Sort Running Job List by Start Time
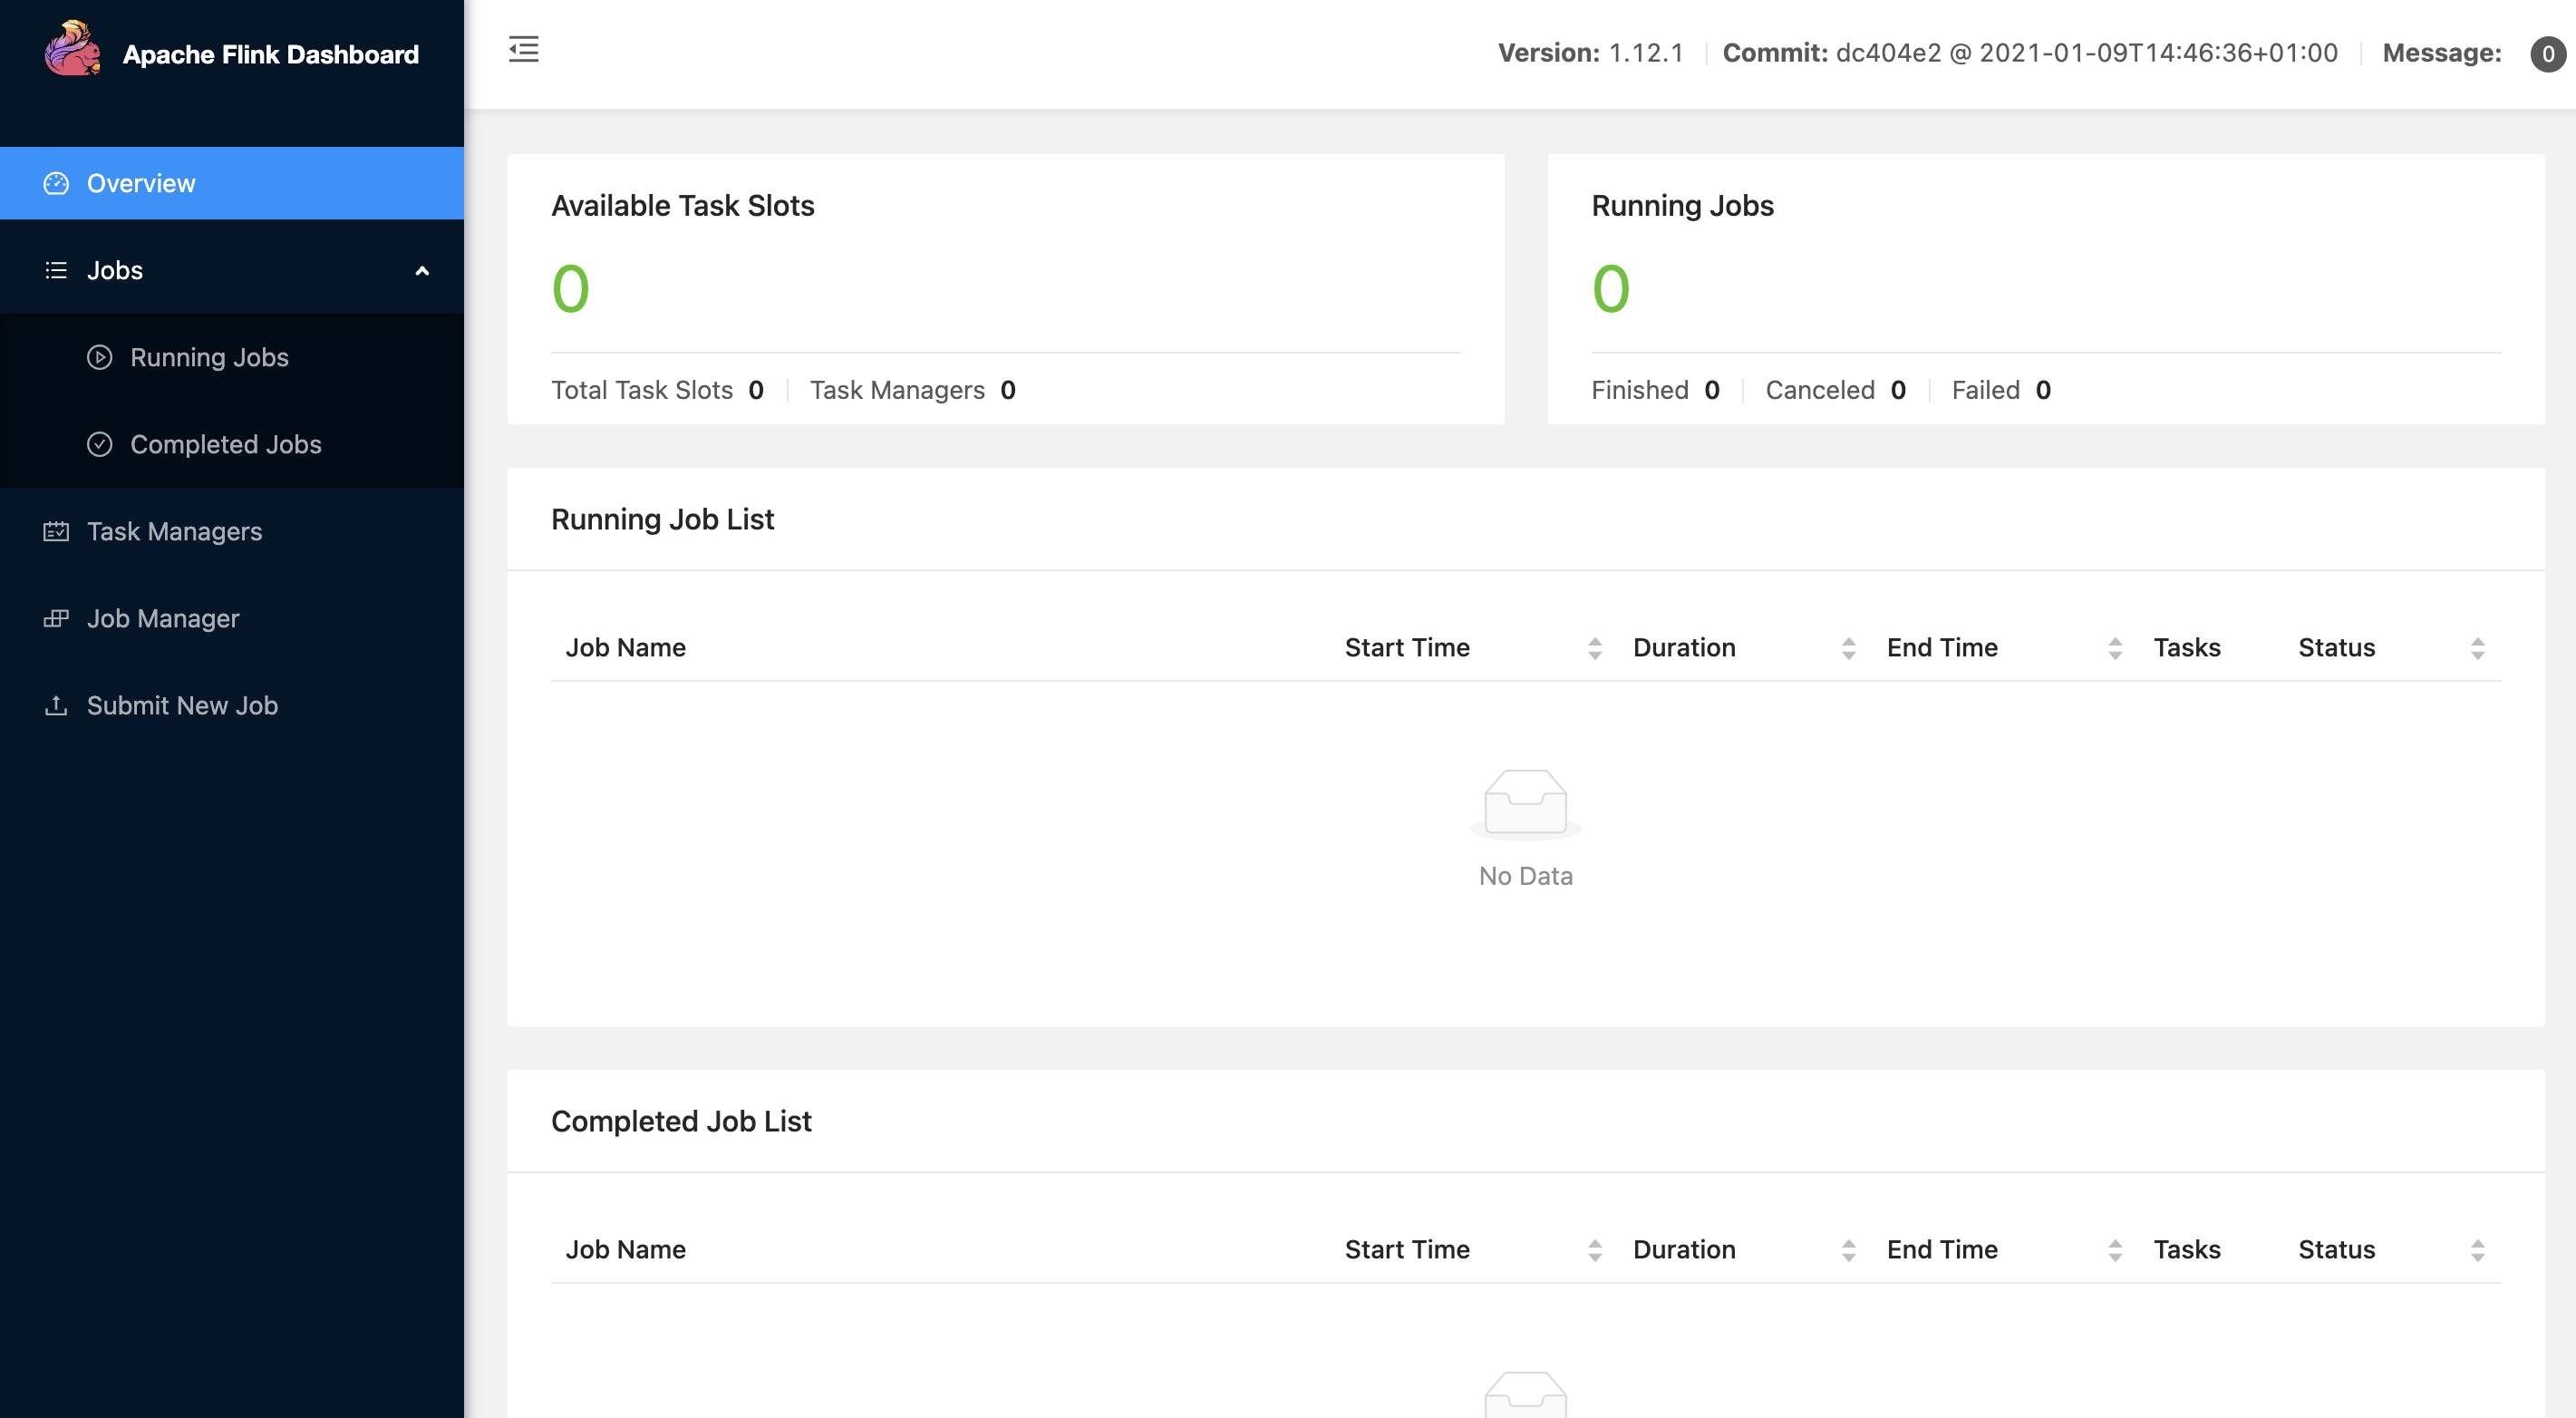 point(1594,648)
